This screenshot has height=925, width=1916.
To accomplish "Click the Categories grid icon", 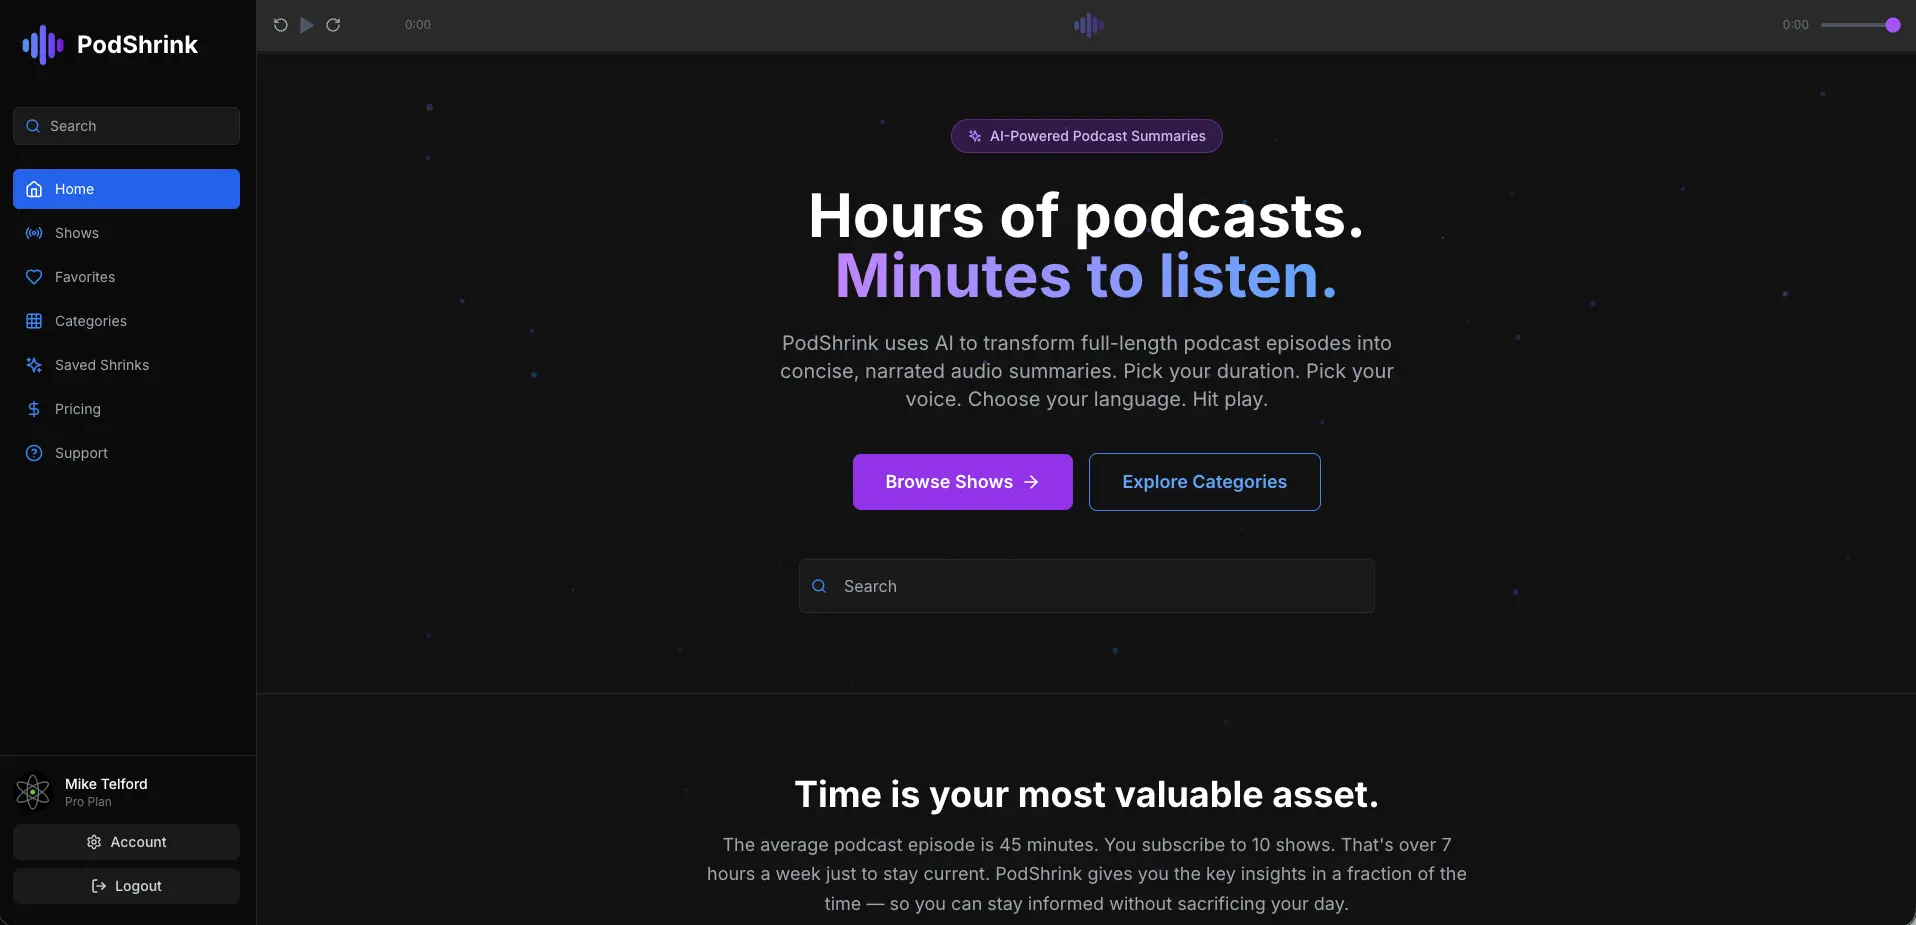I will (34, 321).
